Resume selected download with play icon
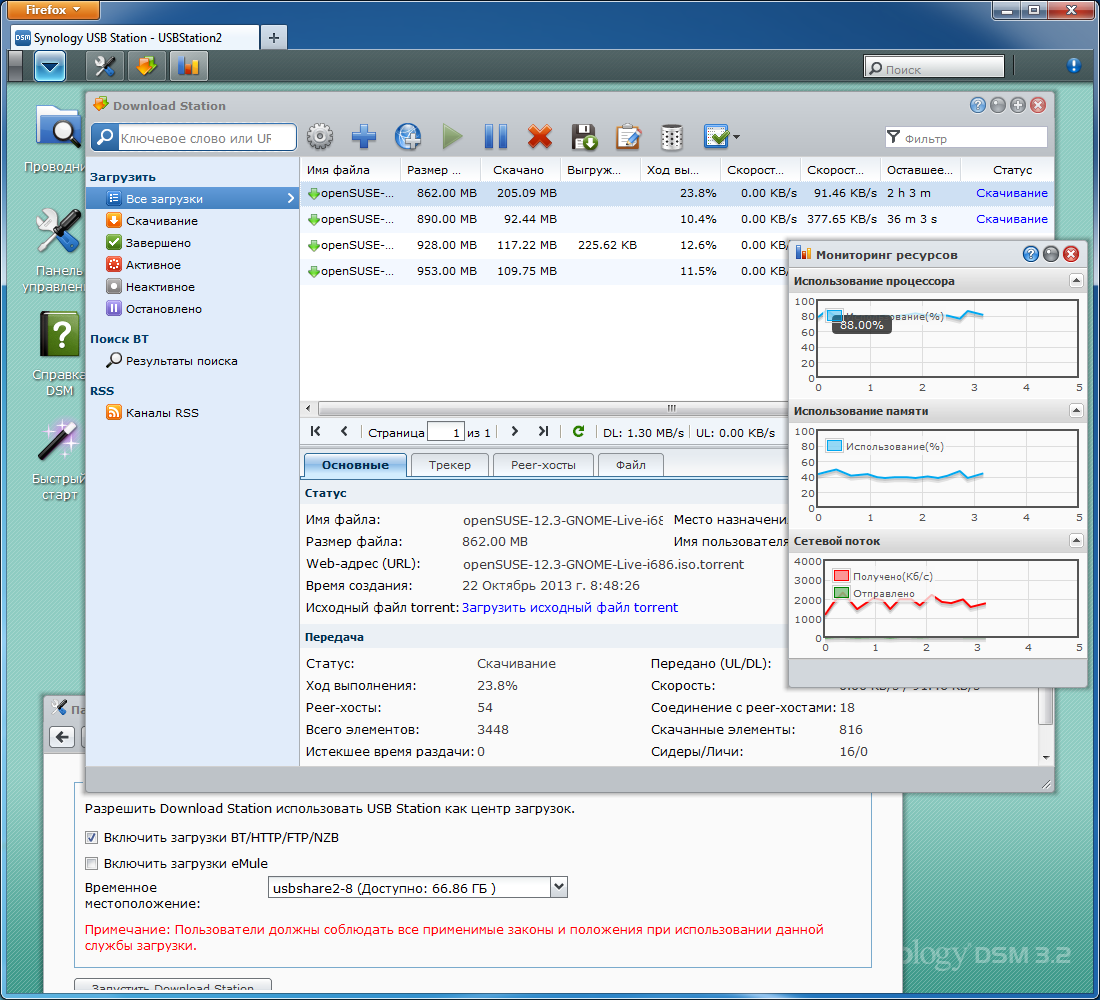Screen dimensions: 1100x1000 [x=452, y=137]
